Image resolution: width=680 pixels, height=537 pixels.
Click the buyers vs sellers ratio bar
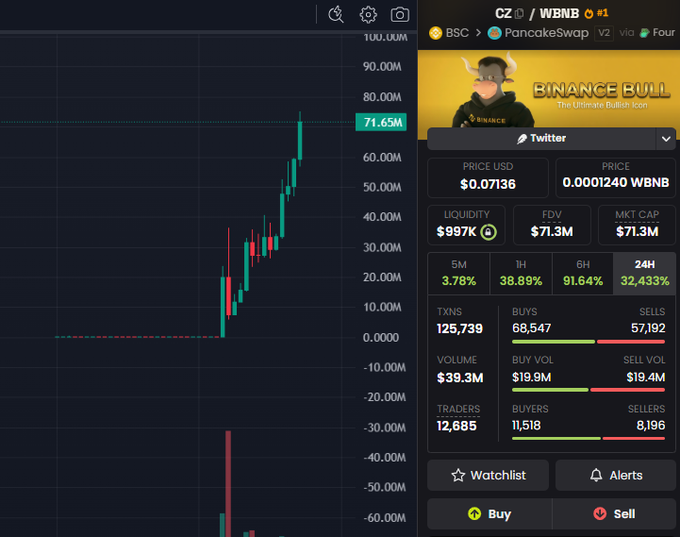(x=588, y=439)
